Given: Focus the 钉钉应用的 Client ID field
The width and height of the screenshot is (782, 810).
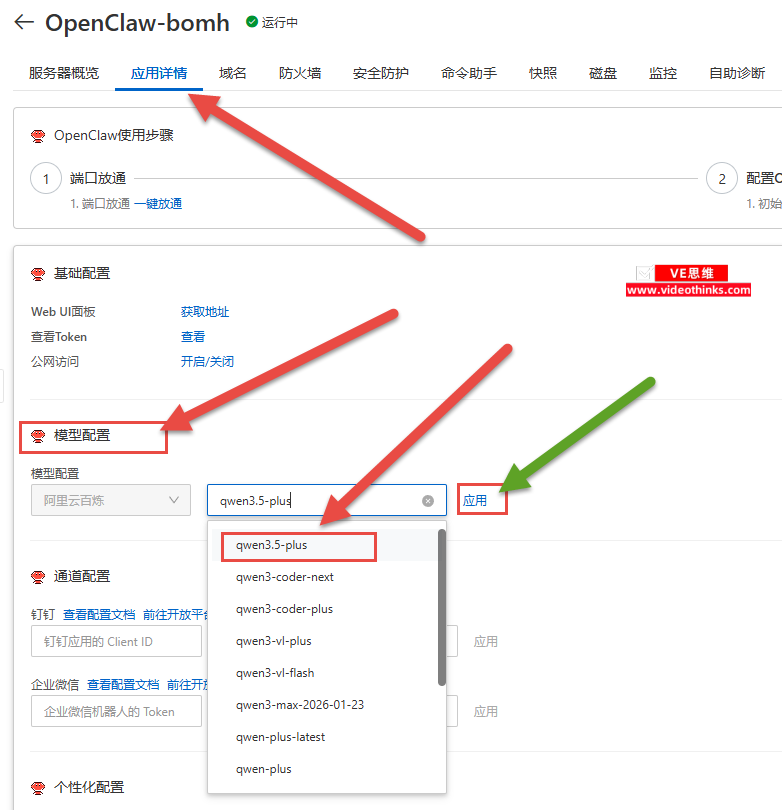Looking at the screenshot, I should [x=115, y=641].
